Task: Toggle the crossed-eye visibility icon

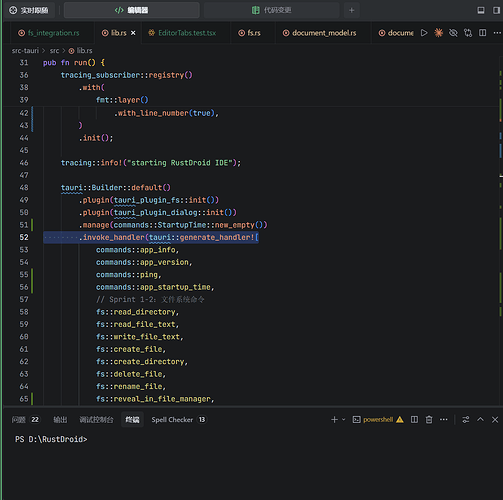Action: [453, 33]
